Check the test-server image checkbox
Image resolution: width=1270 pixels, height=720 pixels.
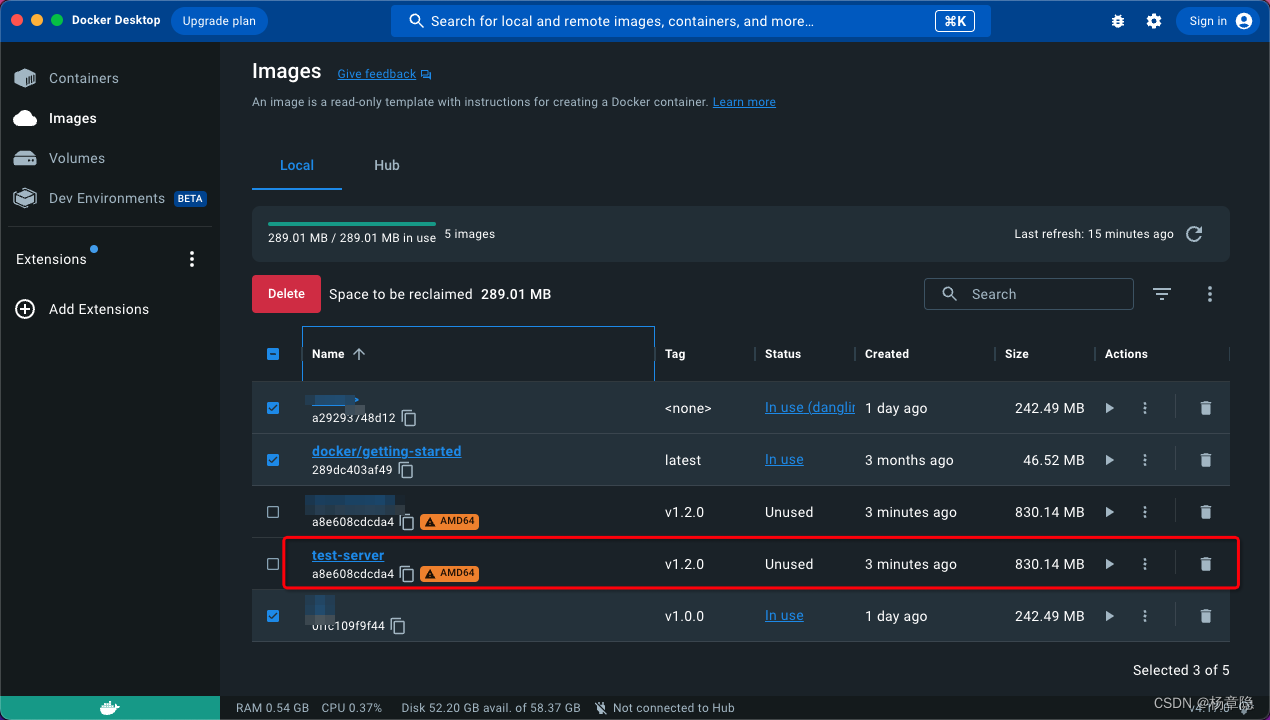point(273,564)
